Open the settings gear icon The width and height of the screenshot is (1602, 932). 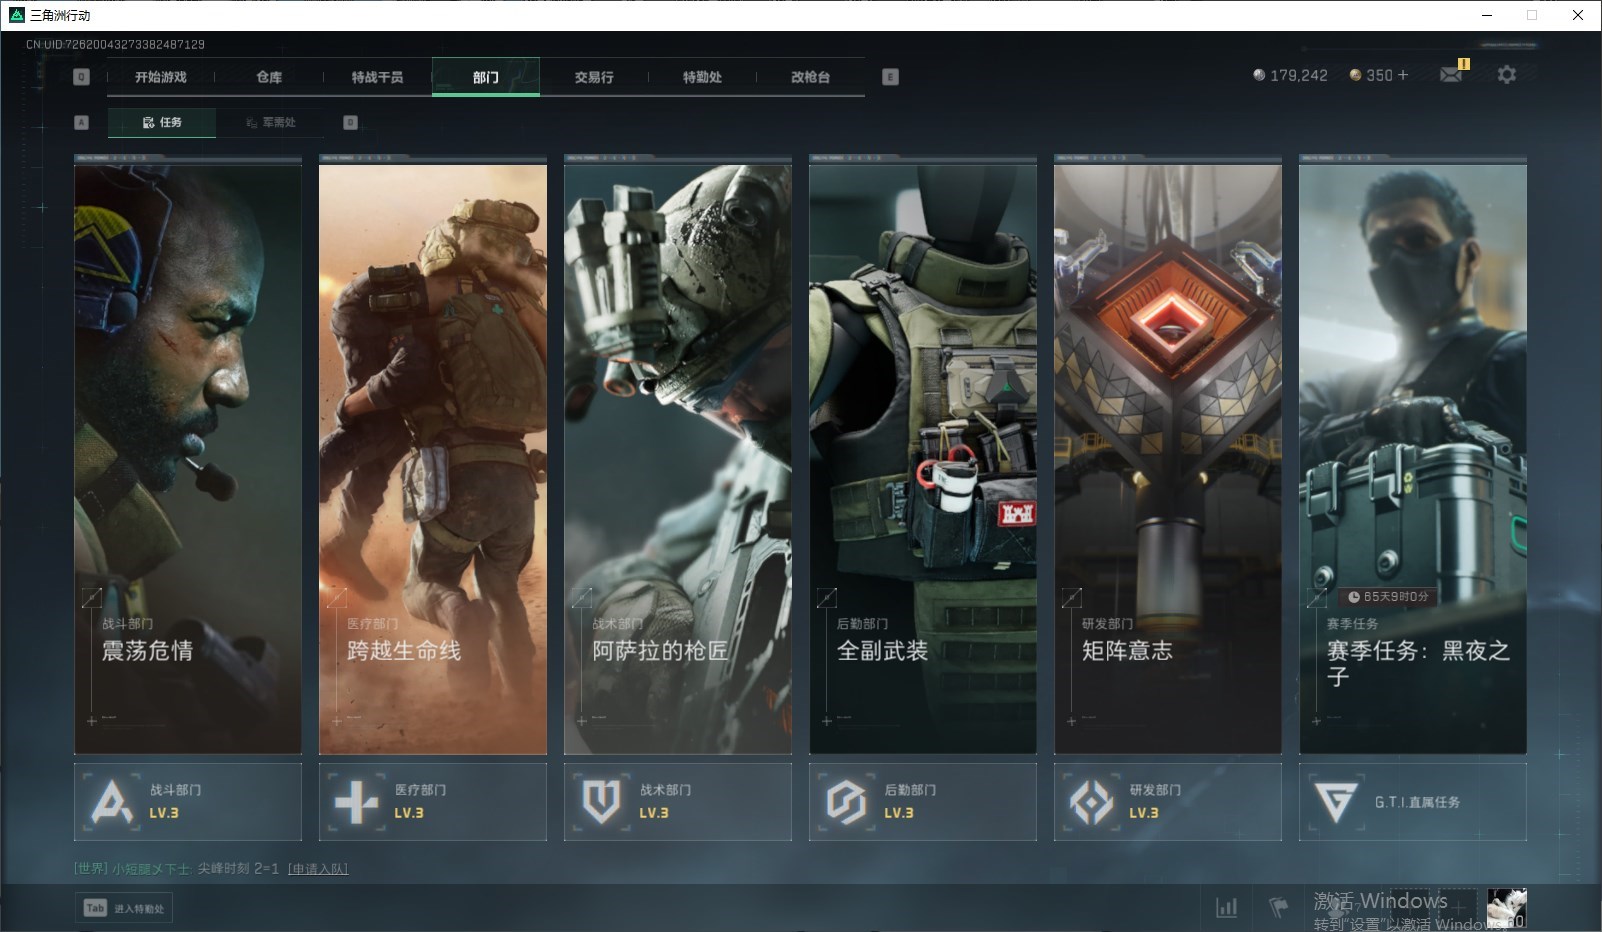click(1506, 75)
